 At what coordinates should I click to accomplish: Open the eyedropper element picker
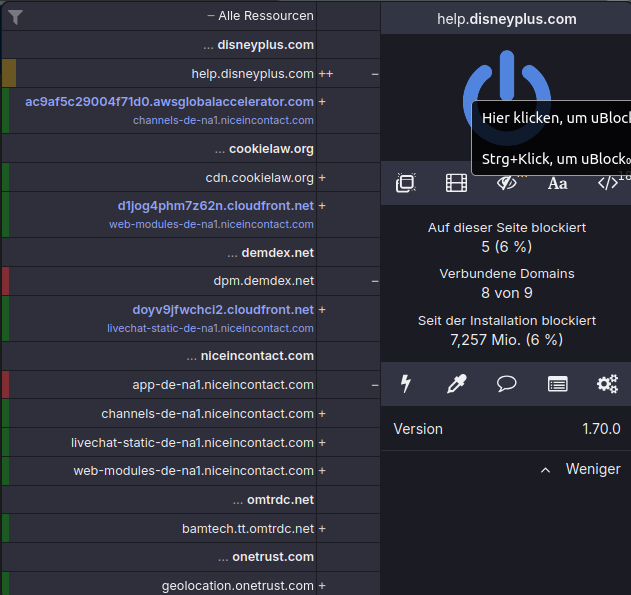(457, 383)
